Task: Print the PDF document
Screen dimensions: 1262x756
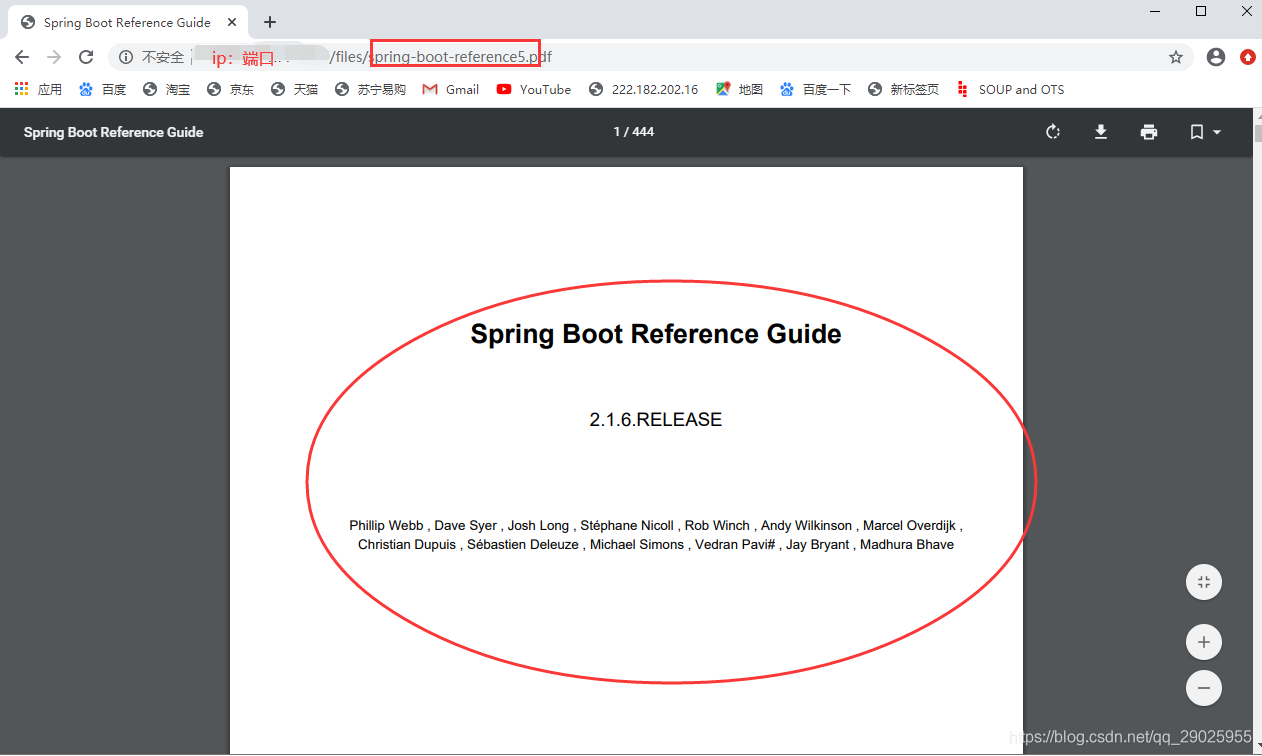Action: pyautogui.click(x=1149, y=132)
